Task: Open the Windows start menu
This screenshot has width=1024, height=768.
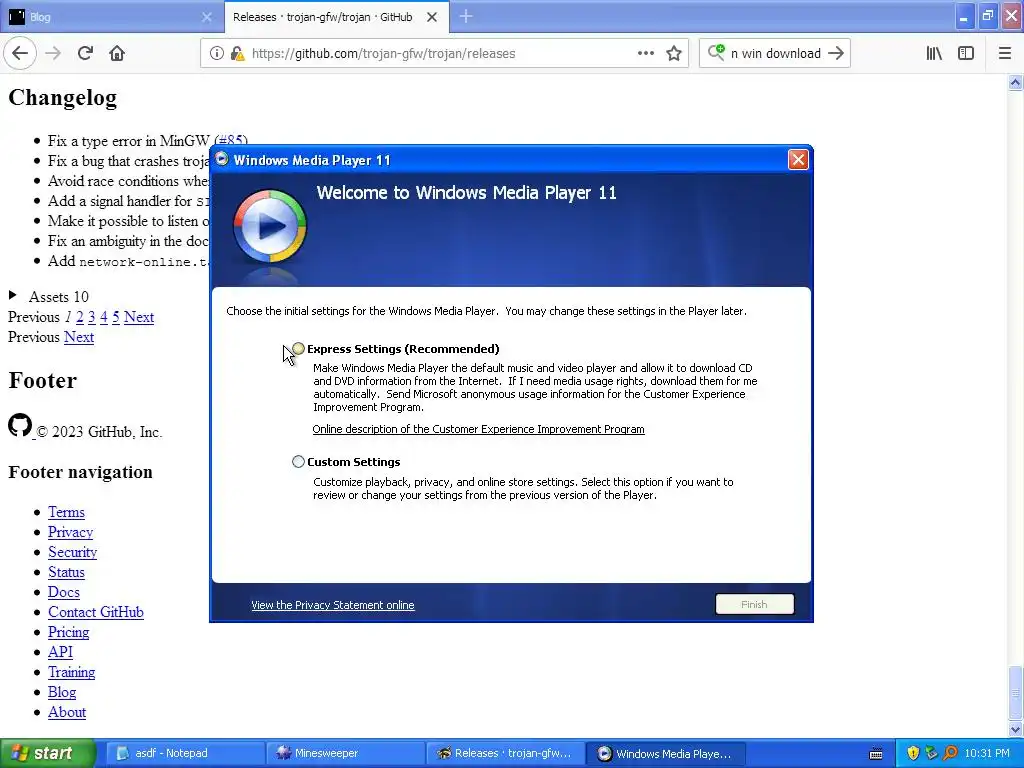Action: [47, 753]
